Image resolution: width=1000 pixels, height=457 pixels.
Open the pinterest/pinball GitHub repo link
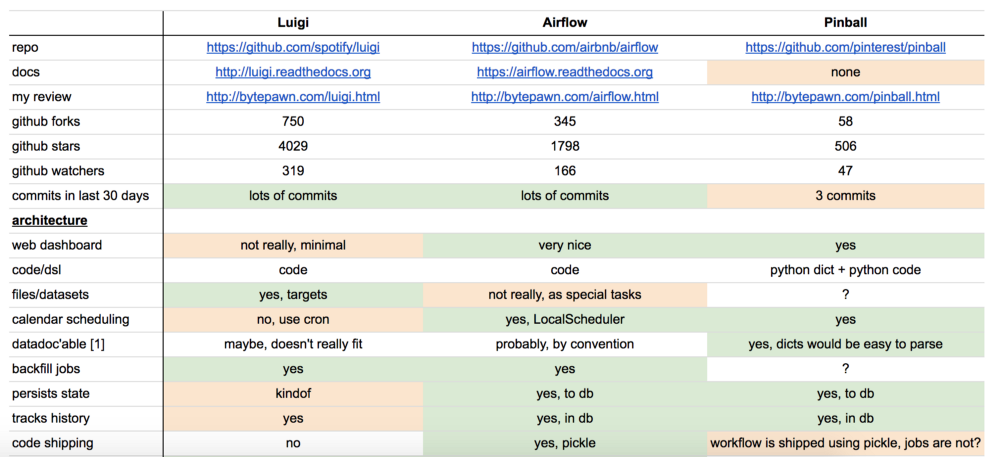click(x=845, y=47)
